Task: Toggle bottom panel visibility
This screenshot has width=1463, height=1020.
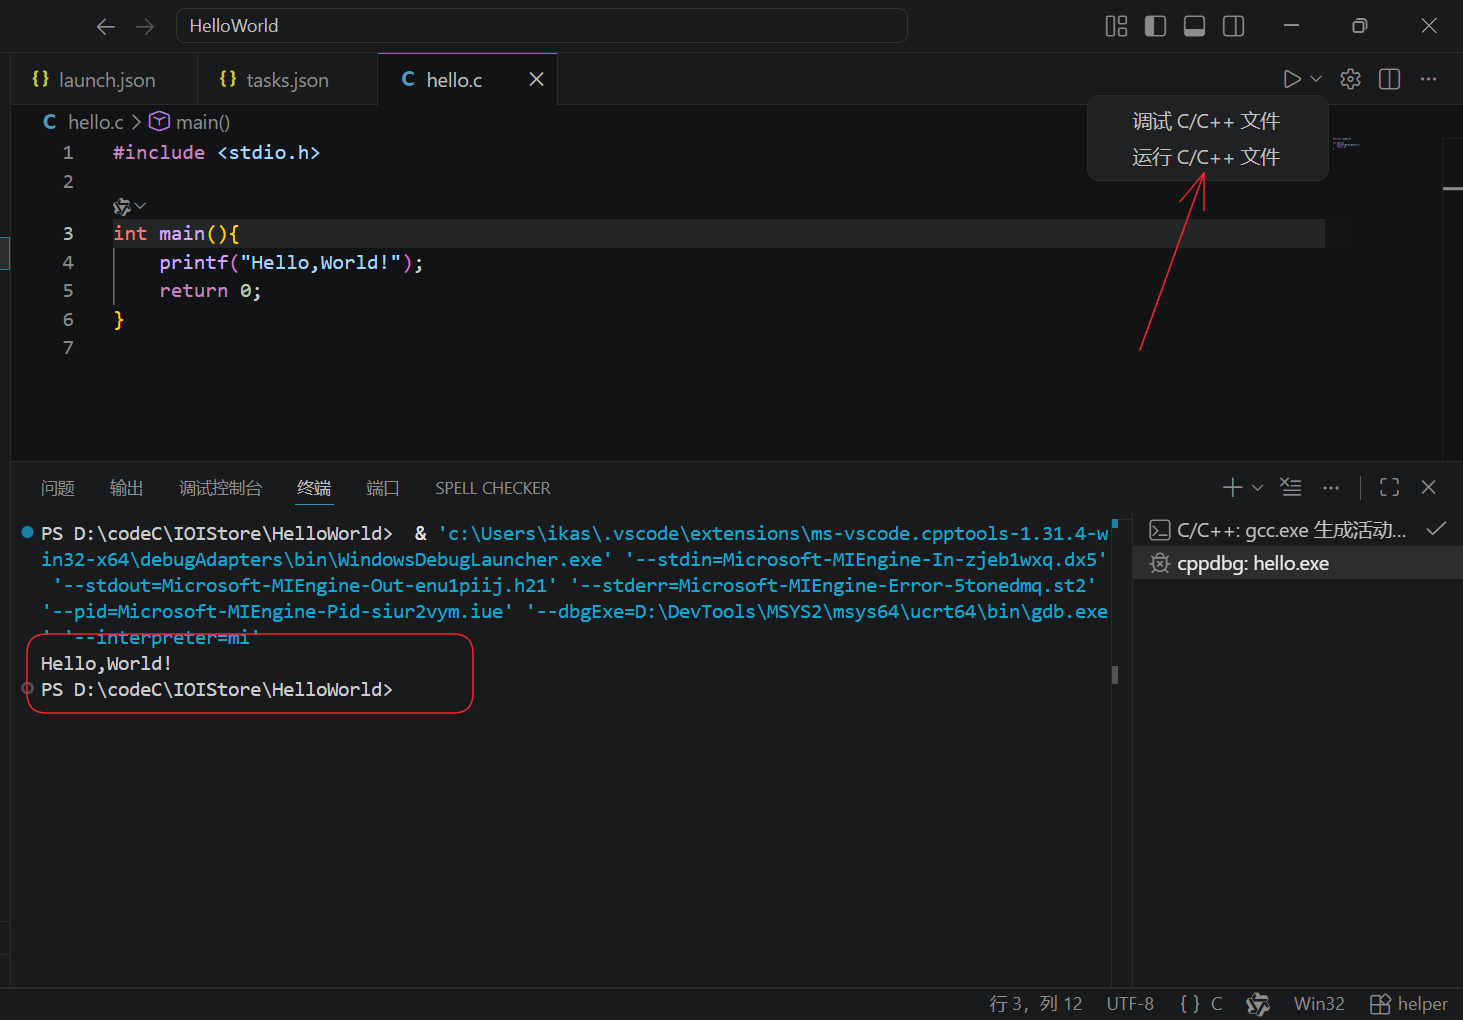Action: click(x=1194, y=26)
